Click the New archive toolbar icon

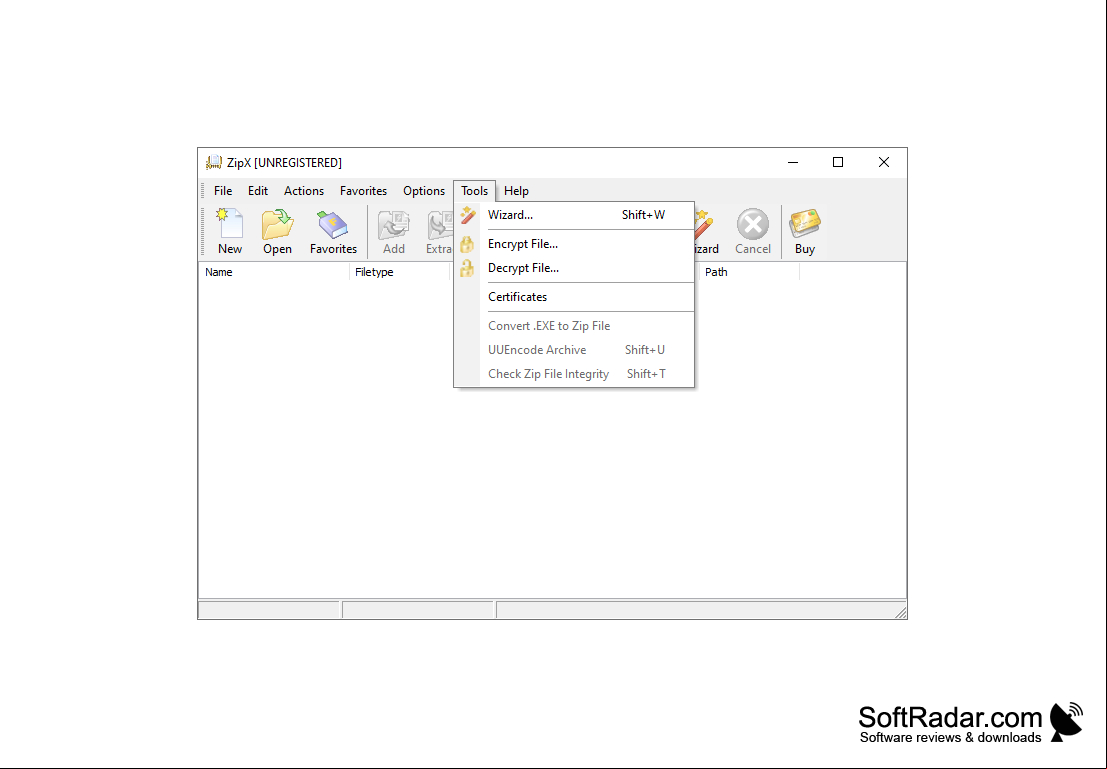[229, 224]
